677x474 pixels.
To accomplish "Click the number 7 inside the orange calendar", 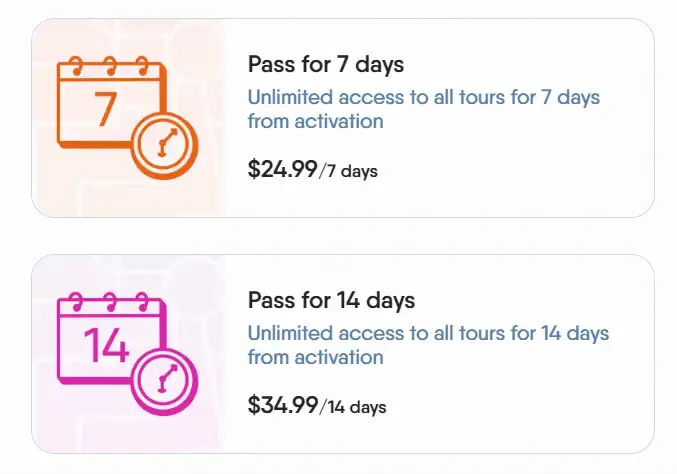I will click(104, 108).
